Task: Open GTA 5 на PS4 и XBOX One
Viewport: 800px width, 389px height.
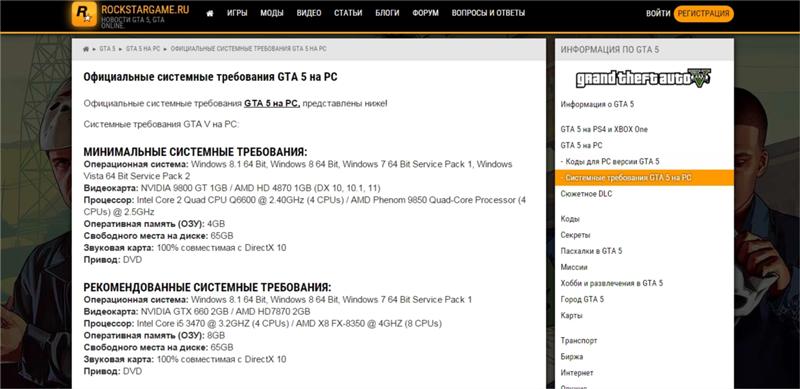Action: coord(604,130)
